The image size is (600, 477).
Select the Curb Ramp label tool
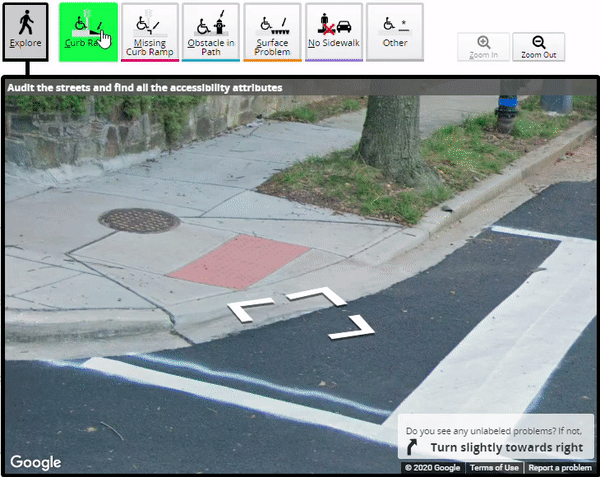coord(88,29)
